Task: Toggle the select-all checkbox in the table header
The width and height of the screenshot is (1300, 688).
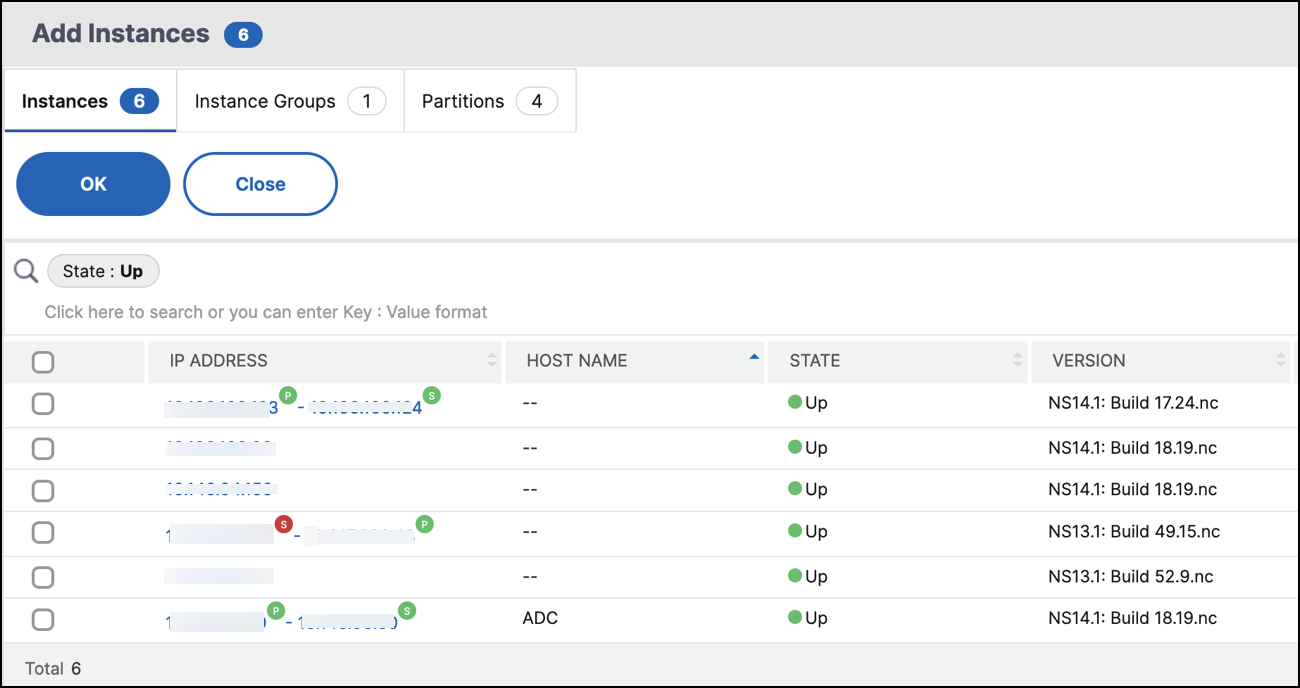Action: coord(43,362)
